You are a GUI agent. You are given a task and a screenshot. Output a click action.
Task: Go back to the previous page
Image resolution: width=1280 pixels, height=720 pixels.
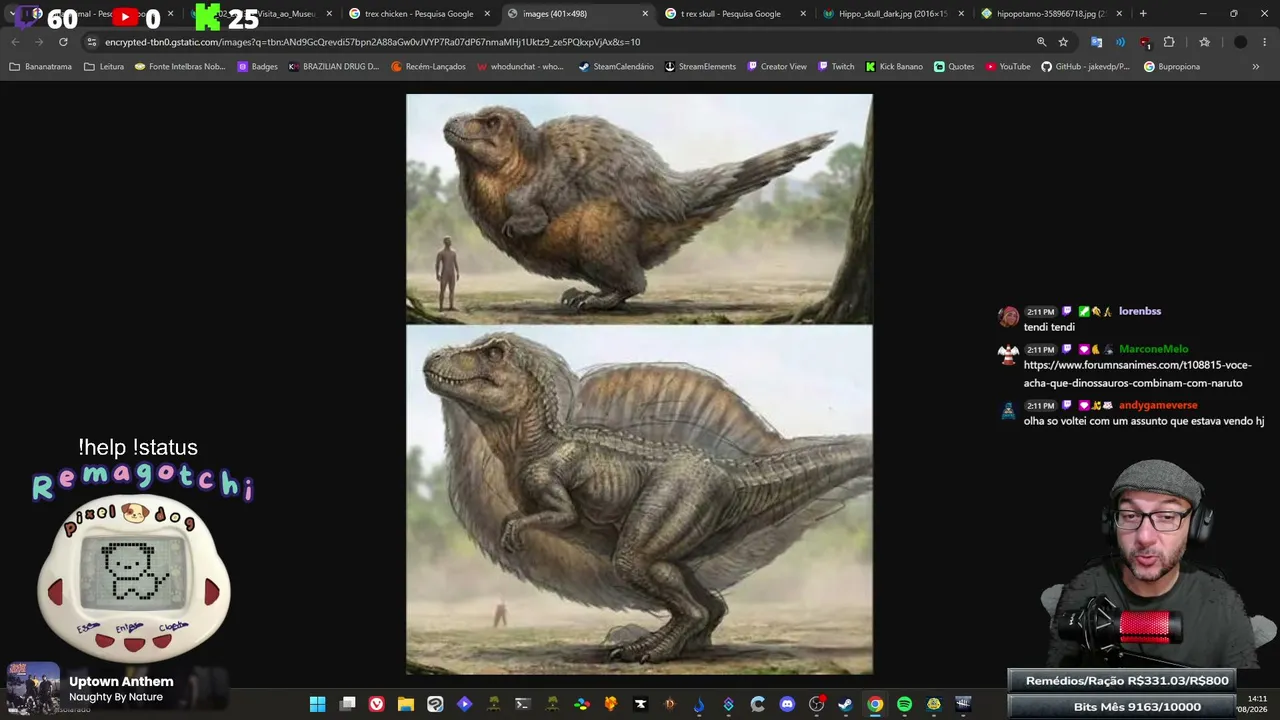pos(15,42)
